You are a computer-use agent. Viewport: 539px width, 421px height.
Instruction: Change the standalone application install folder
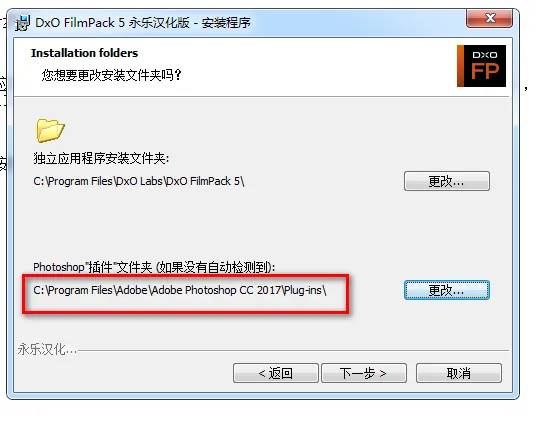point(447,181)
